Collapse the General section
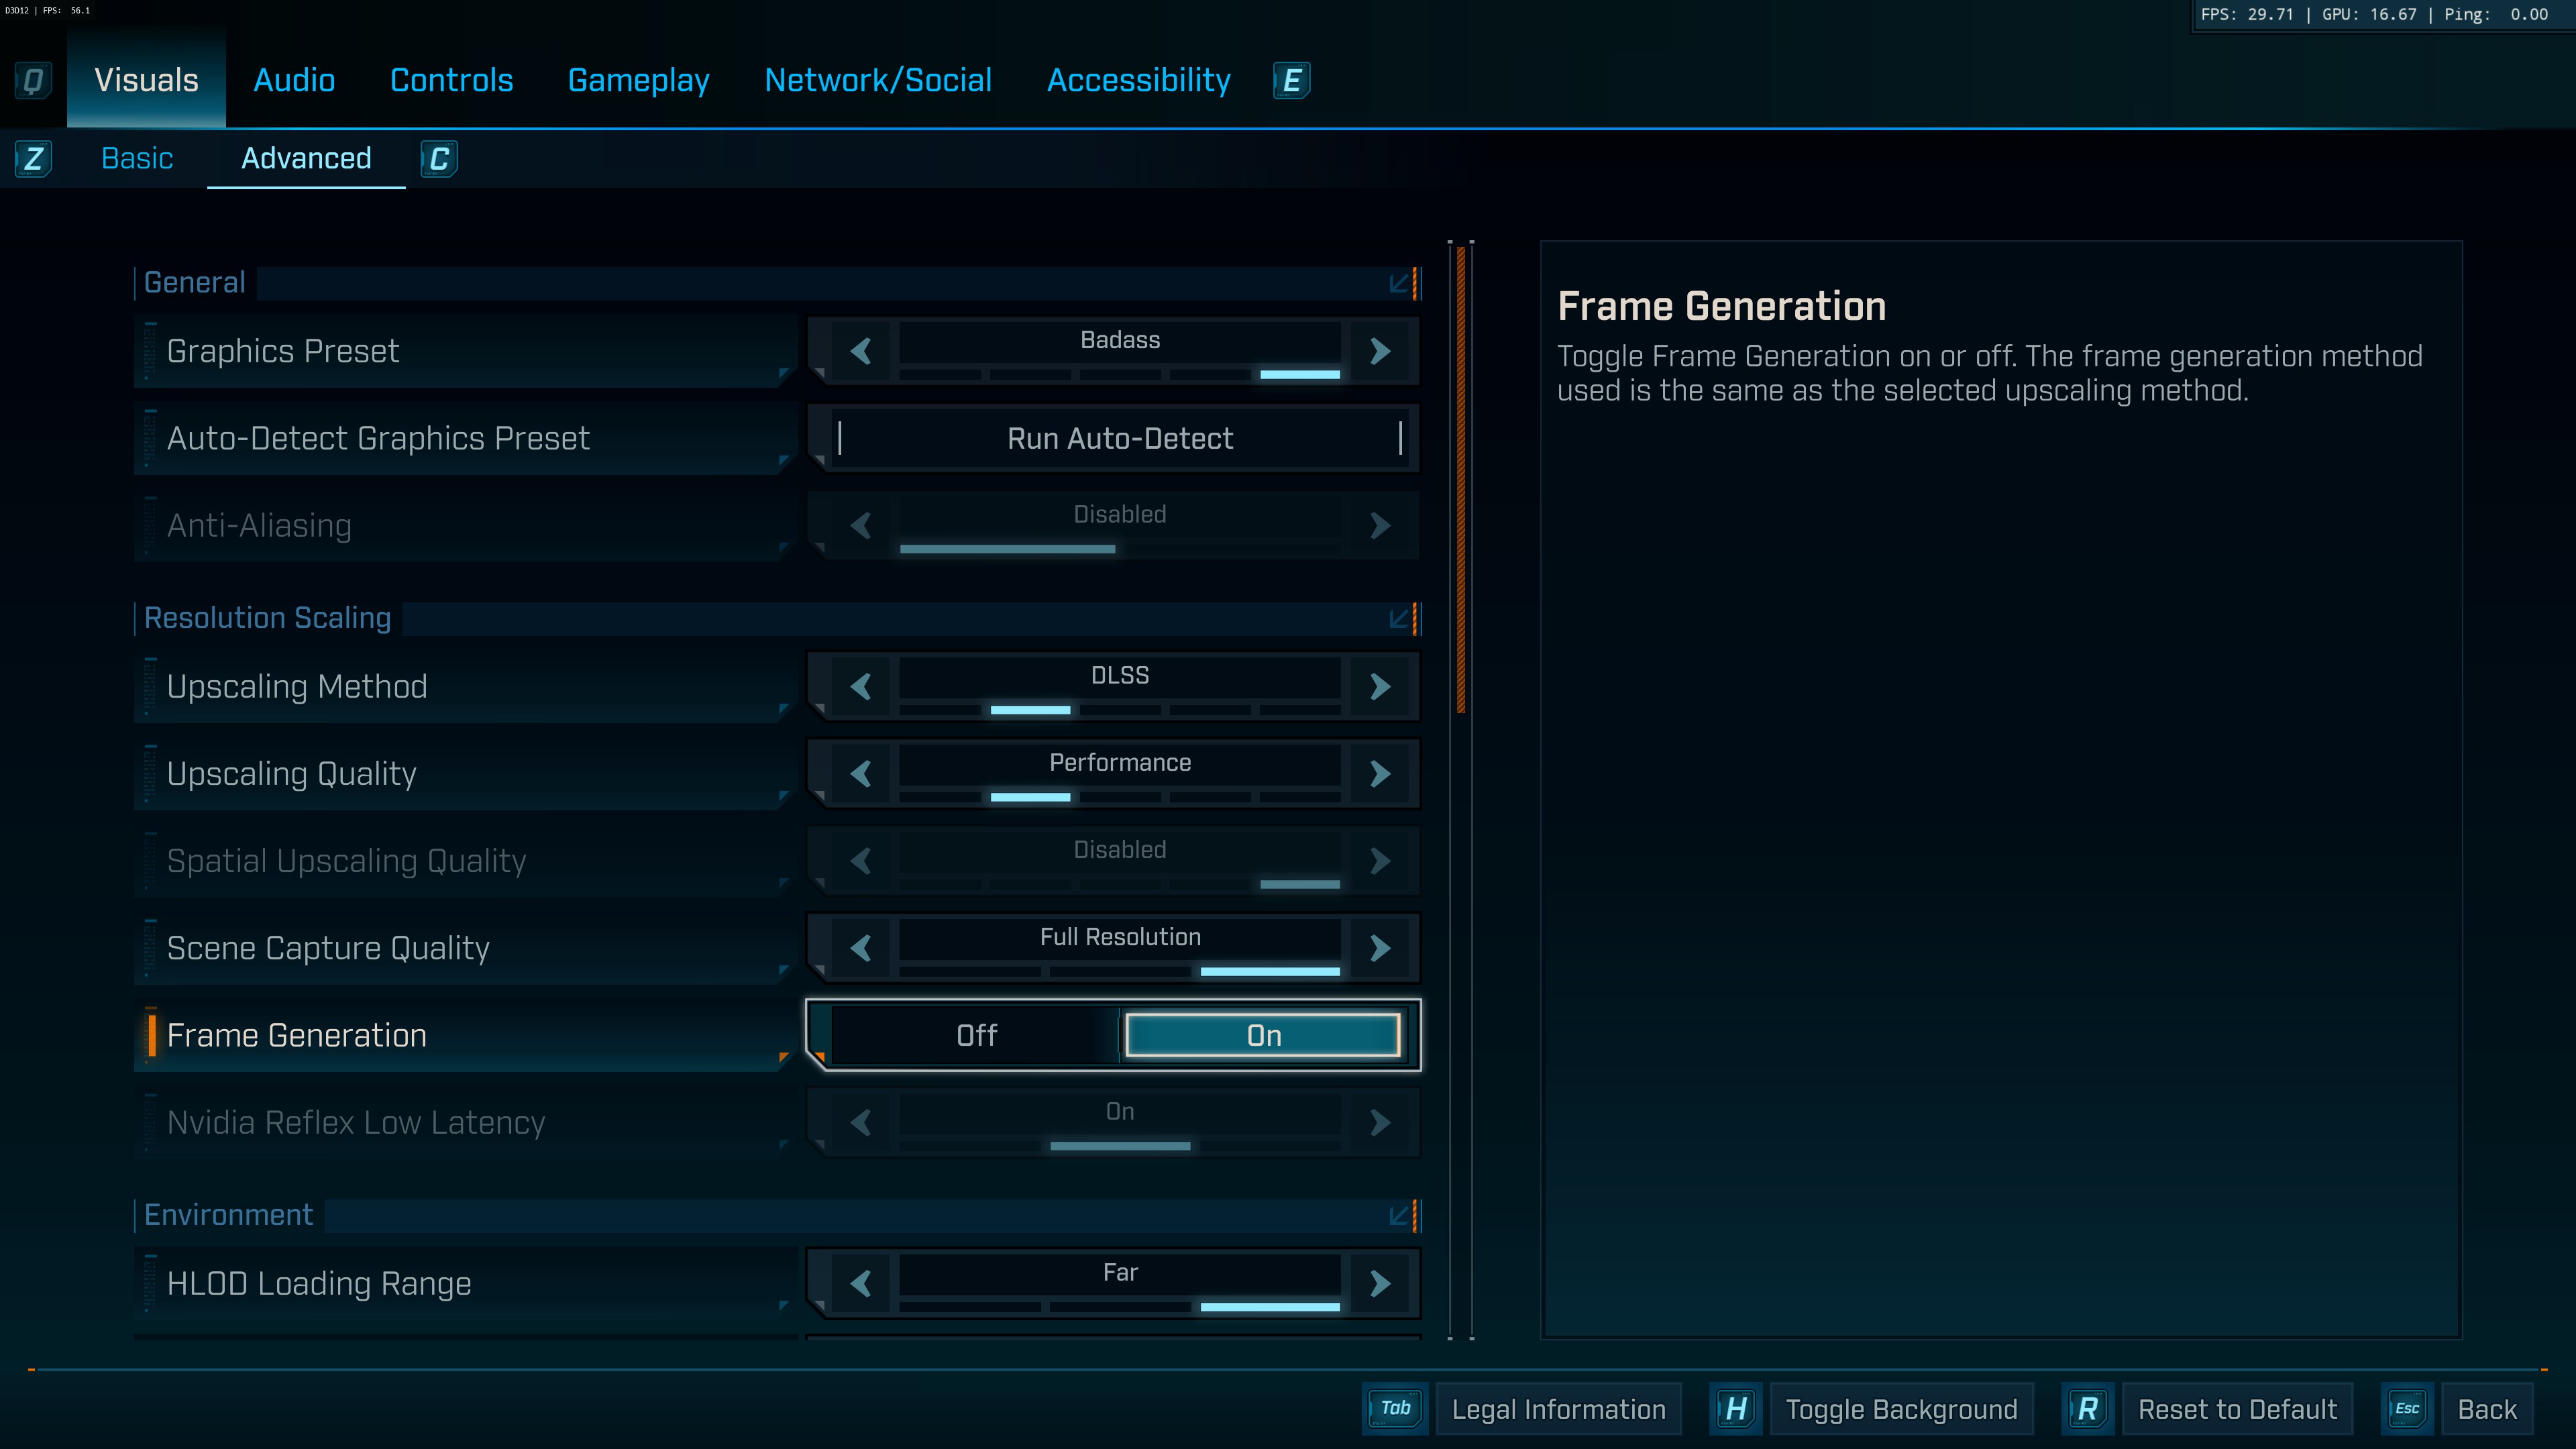This screenshot has height=1449, width=2576. tap(1399, 283)
